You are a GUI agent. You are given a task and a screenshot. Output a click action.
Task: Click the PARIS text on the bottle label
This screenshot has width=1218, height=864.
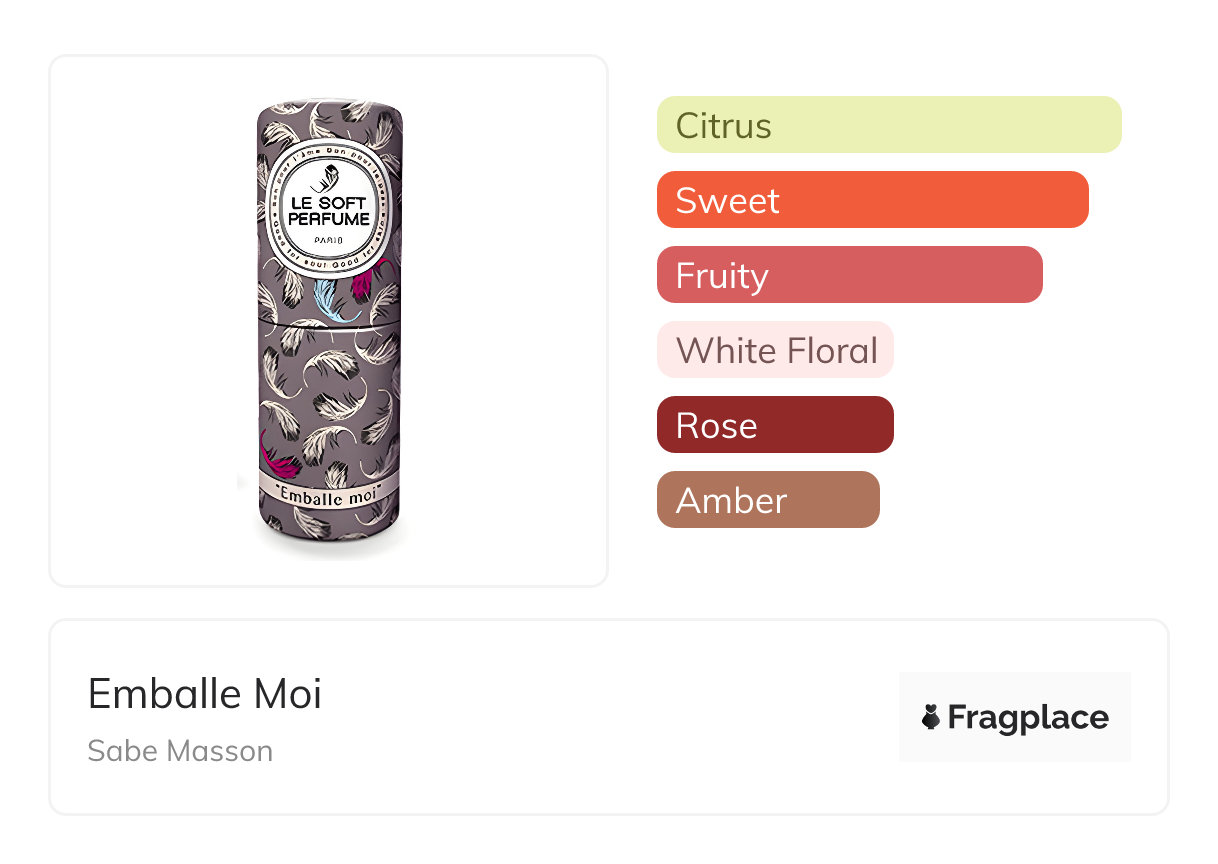point(329,241)
